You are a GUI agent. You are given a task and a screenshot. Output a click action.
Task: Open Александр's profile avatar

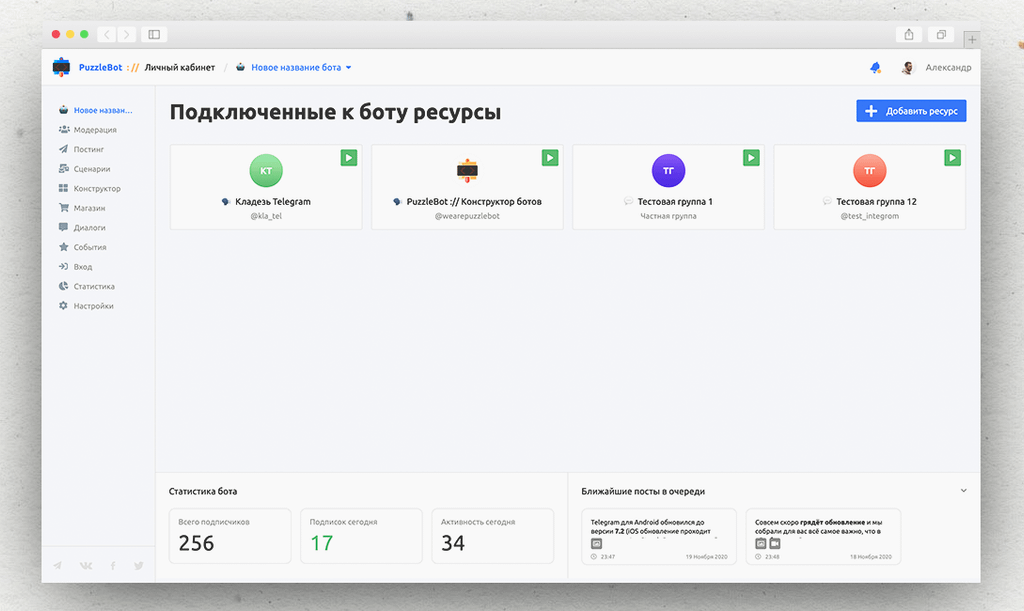point(908,67)
